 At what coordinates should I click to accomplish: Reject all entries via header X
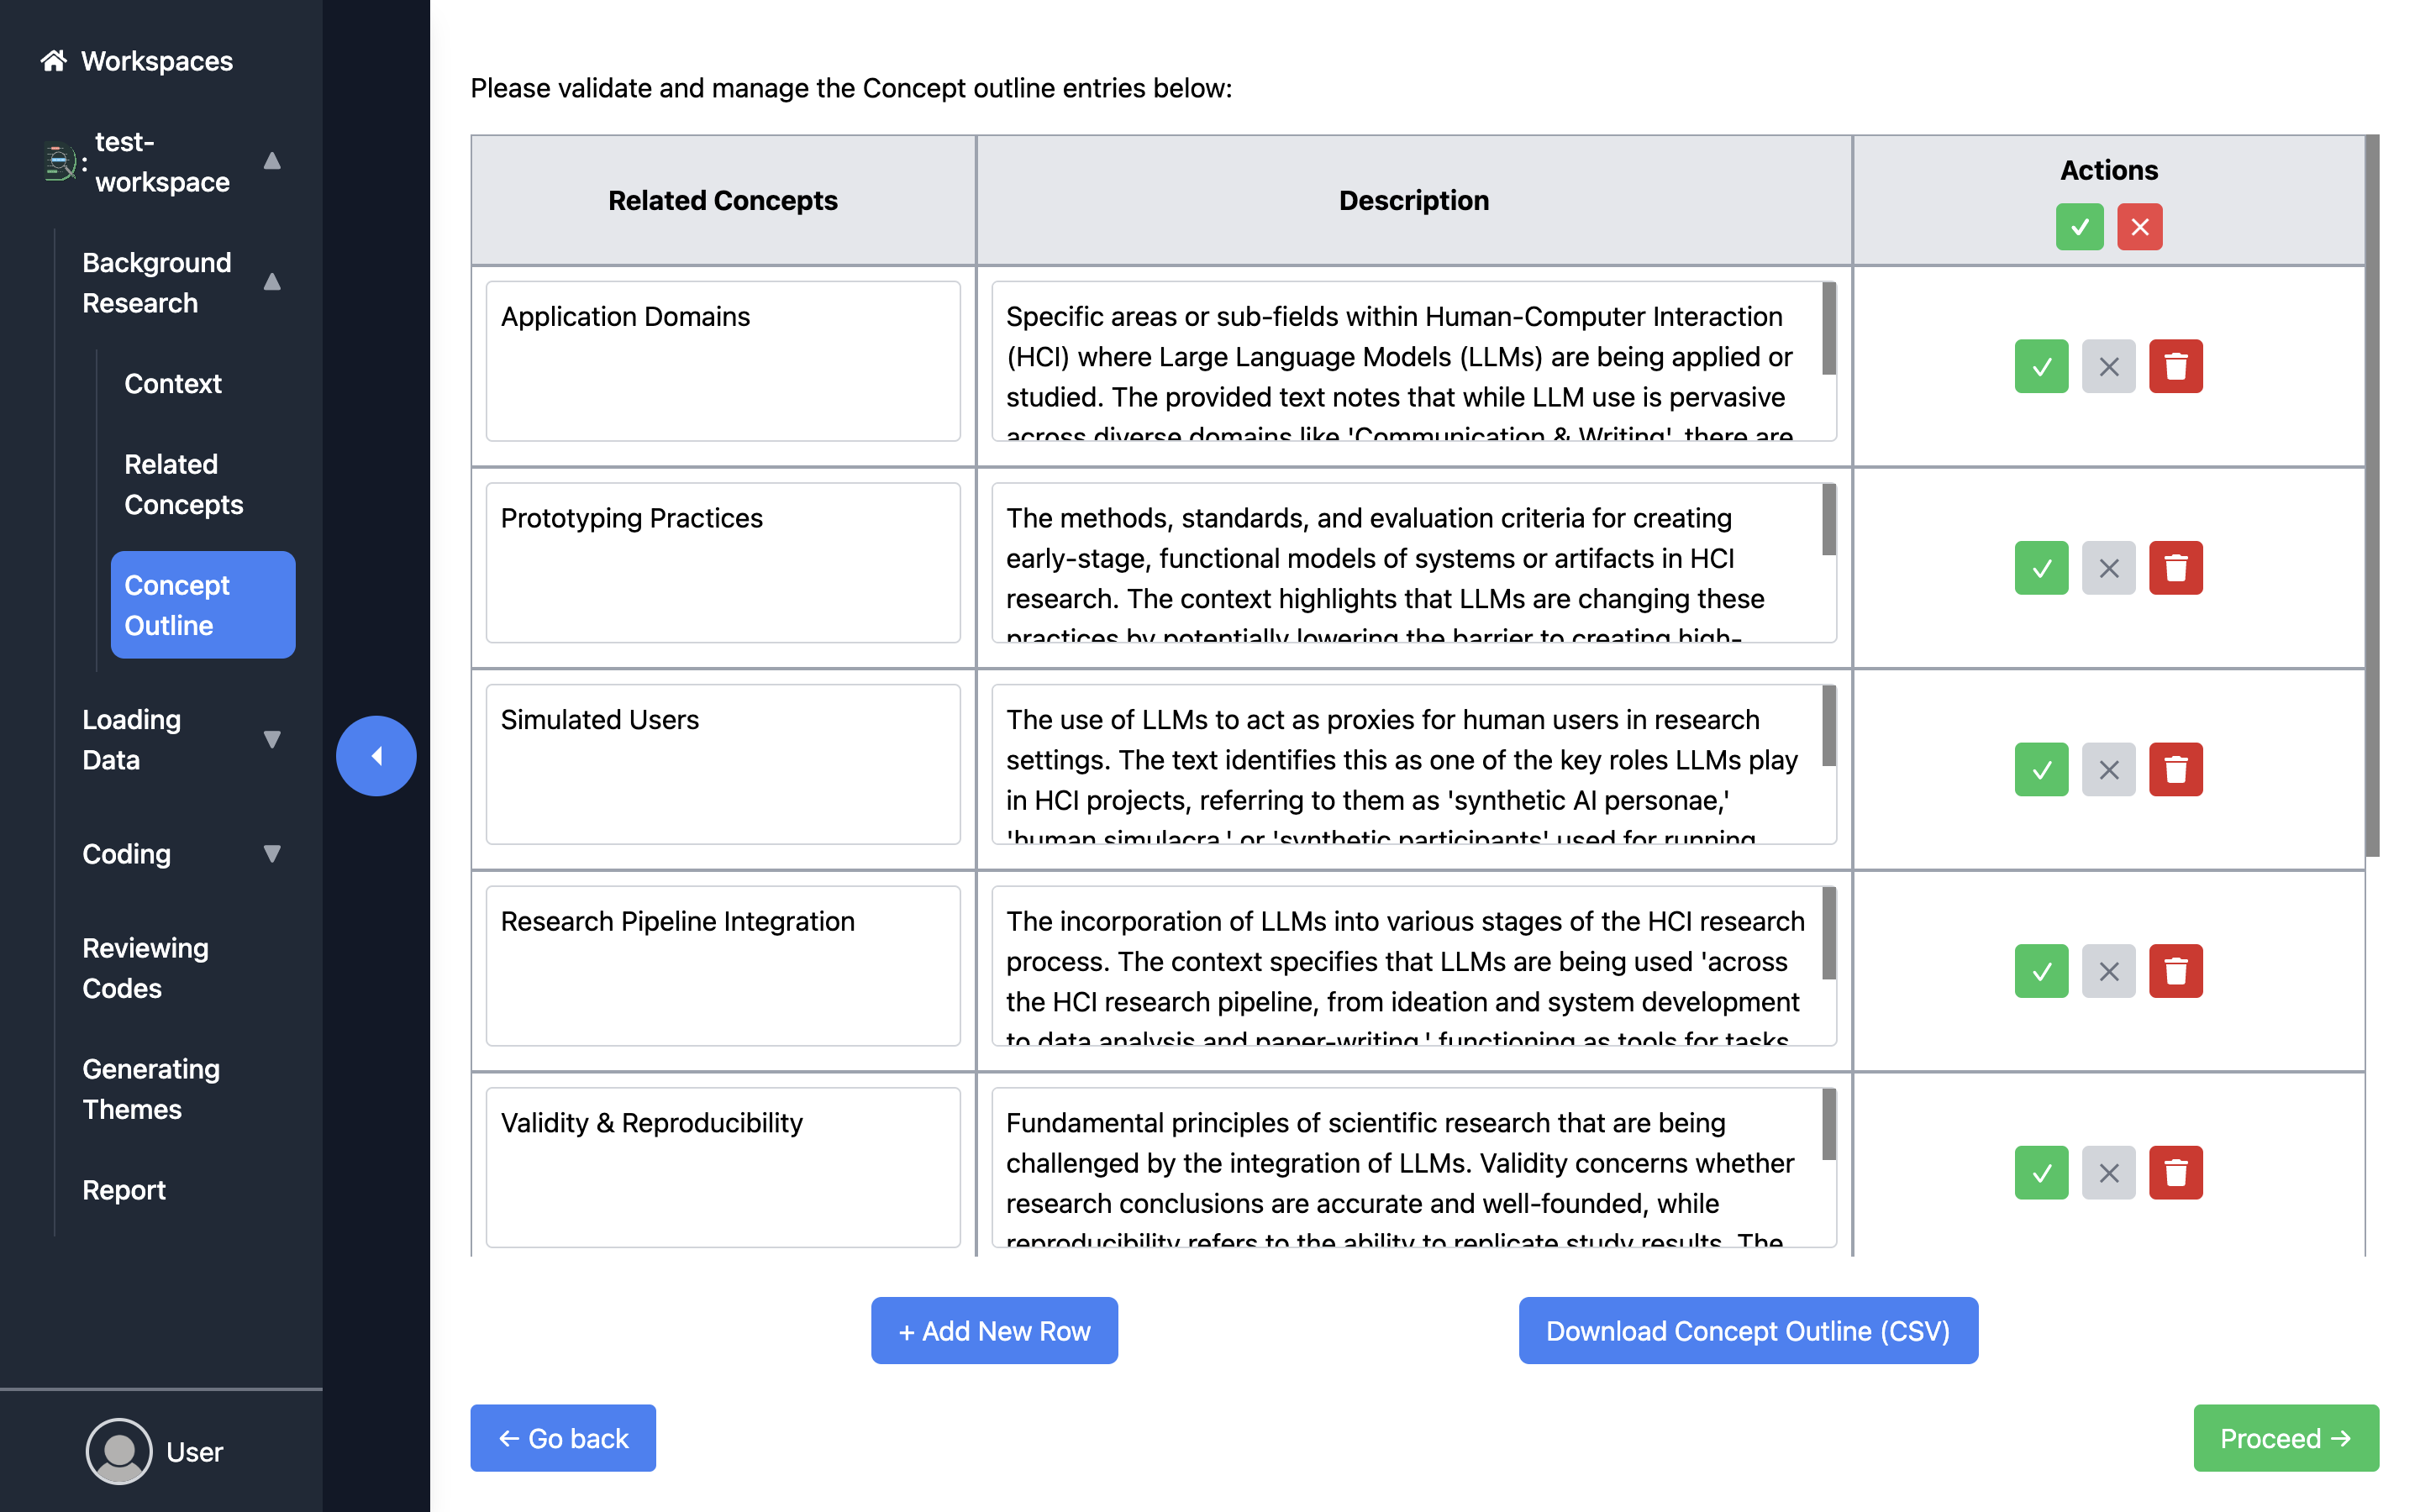2139,227
